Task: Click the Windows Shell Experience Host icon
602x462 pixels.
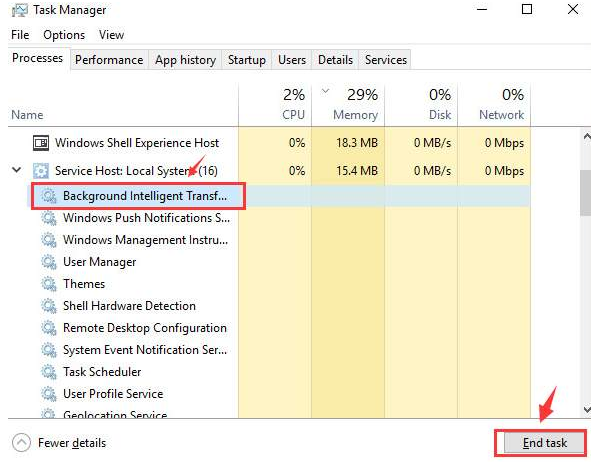Action: (x=41, y=143)
